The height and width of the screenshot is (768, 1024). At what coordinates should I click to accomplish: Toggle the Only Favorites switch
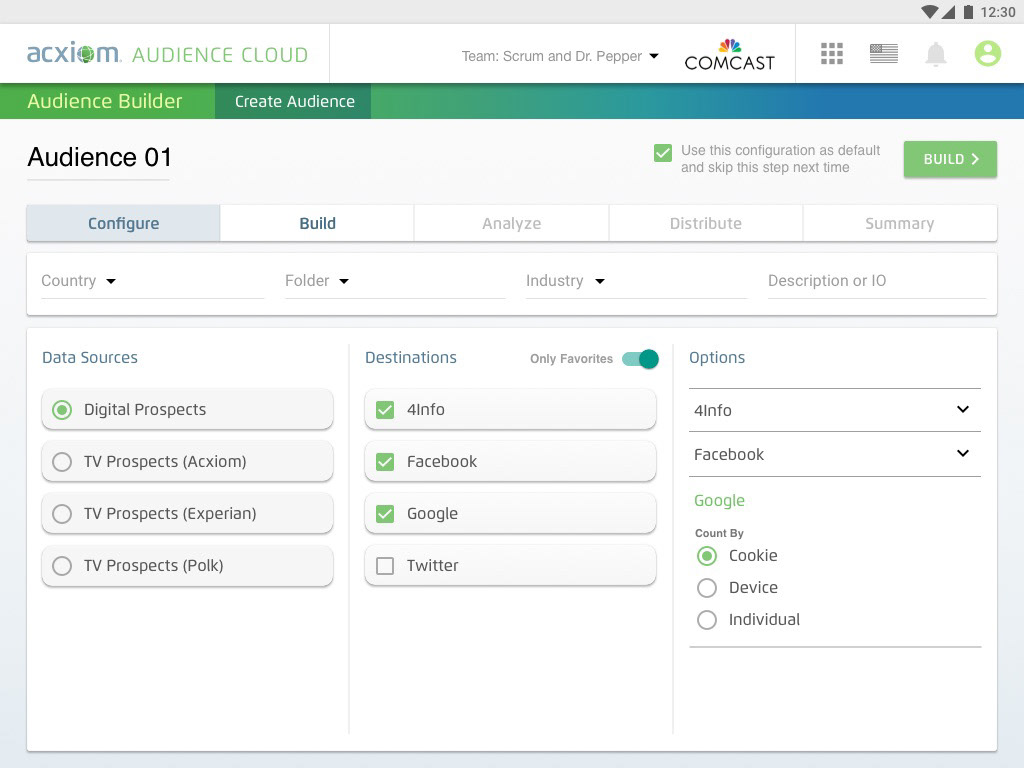tap(641, 359)
